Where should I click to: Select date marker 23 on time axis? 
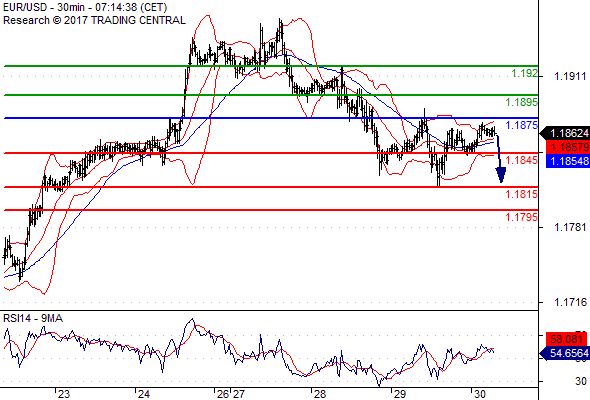point(64,394)
